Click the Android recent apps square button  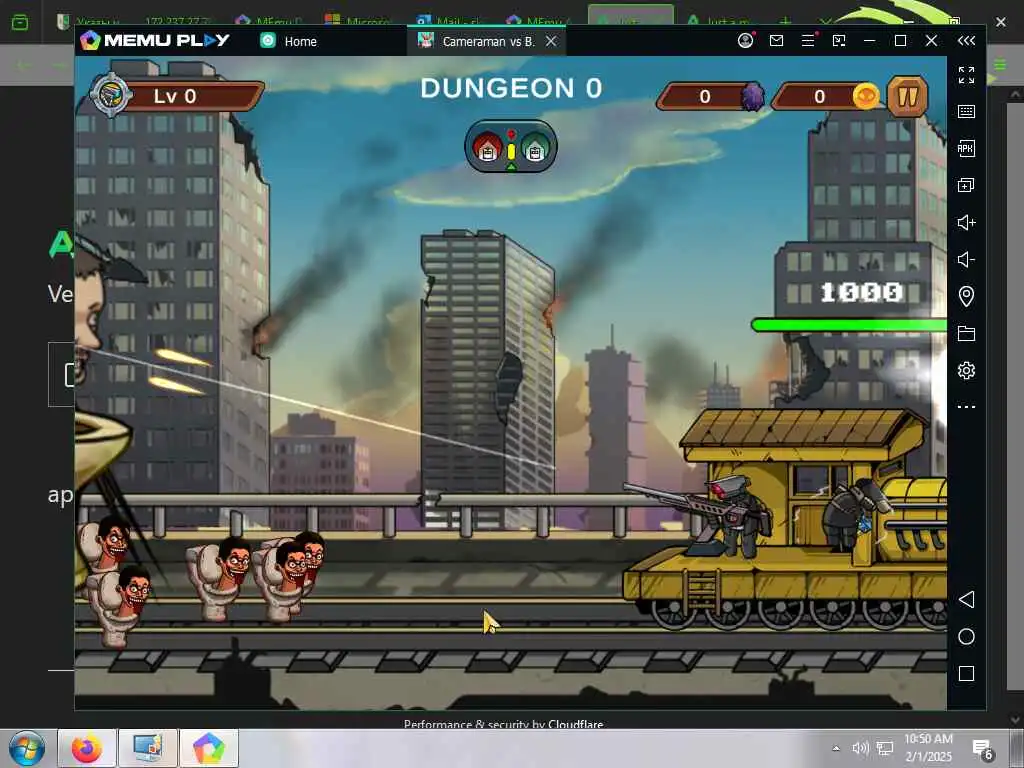[x=966, y=673]
